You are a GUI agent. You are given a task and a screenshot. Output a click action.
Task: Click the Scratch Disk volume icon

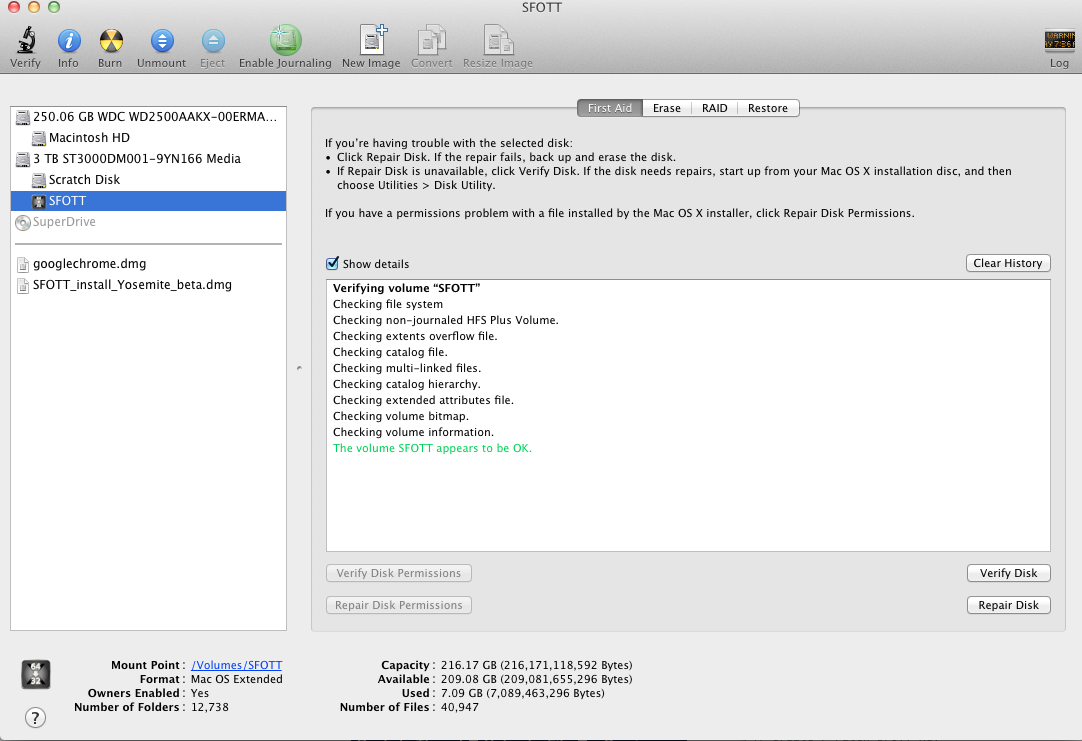tap(39, 180)
